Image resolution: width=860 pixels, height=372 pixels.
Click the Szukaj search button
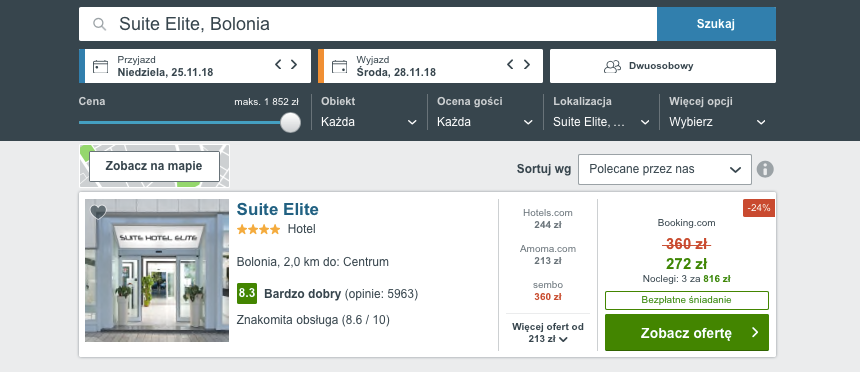click(x=716, y=24)
